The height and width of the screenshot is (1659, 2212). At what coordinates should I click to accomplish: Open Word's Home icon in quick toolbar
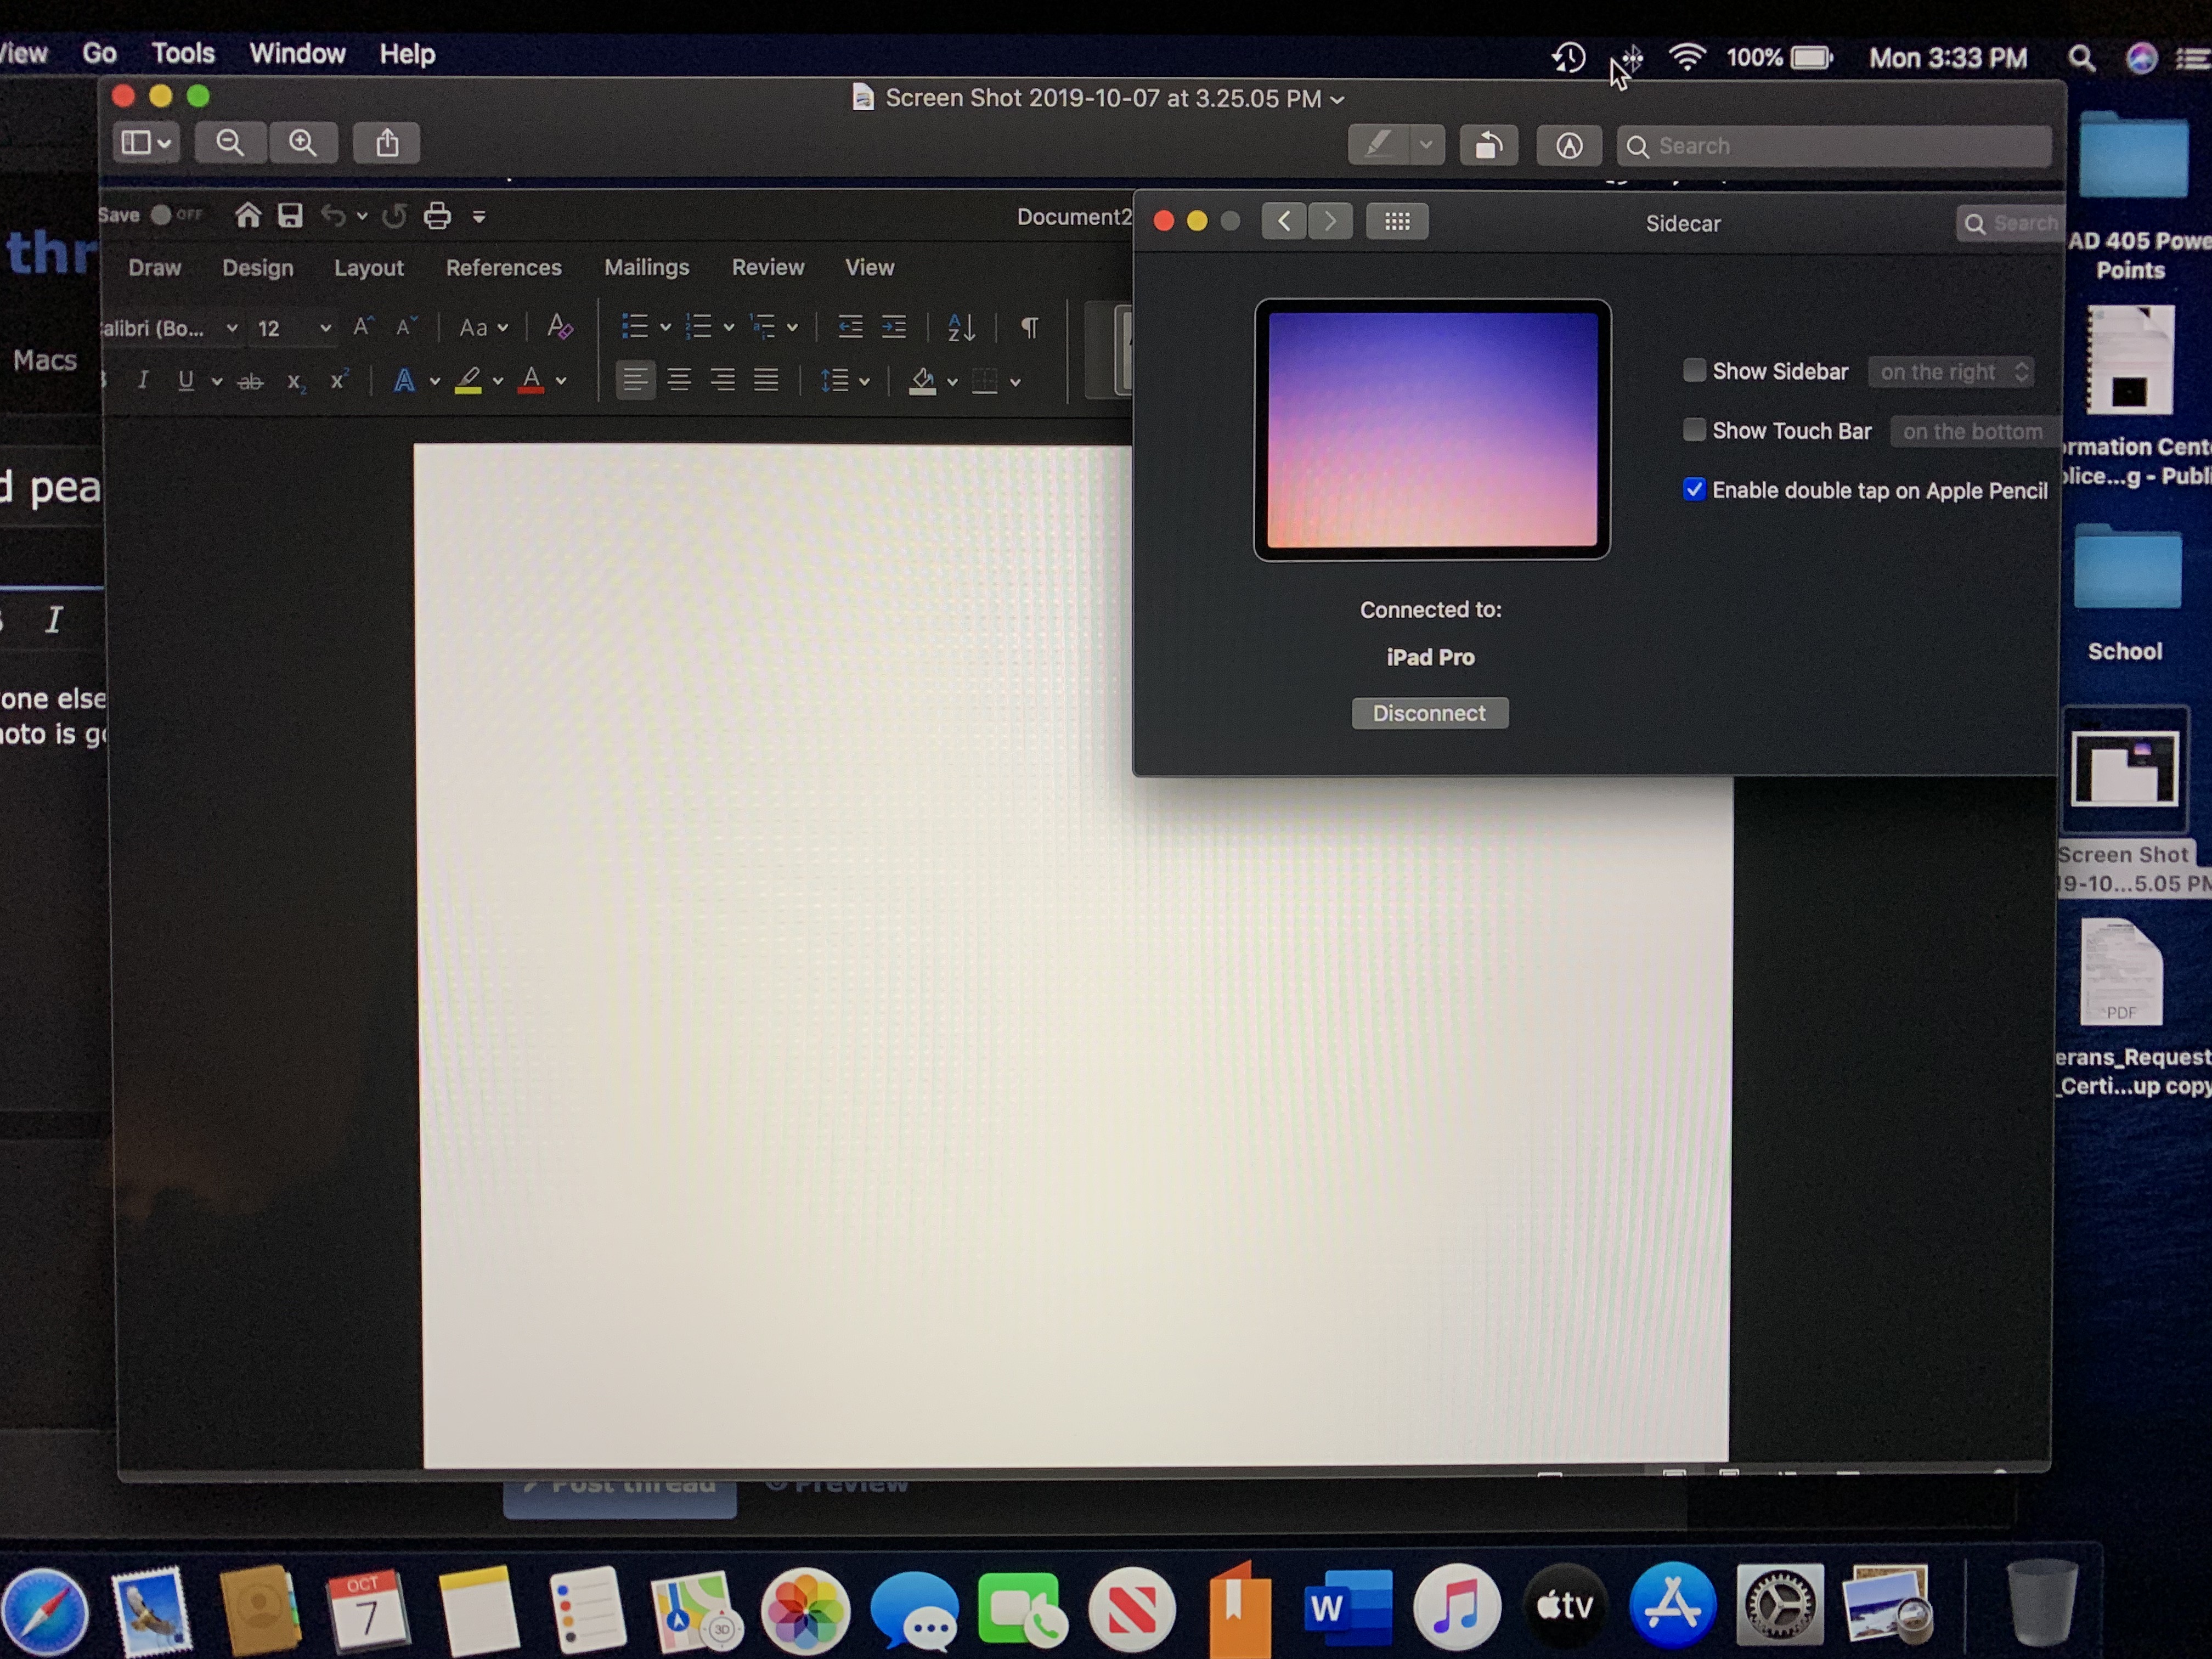(x=247, y=216)
